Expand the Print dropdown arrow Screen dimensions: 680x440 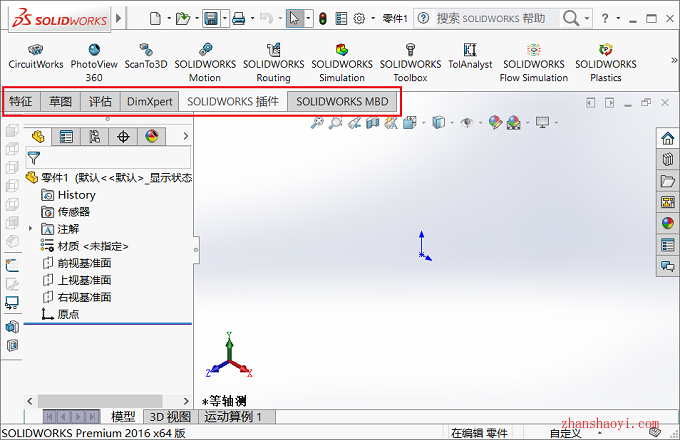point(252,19)
